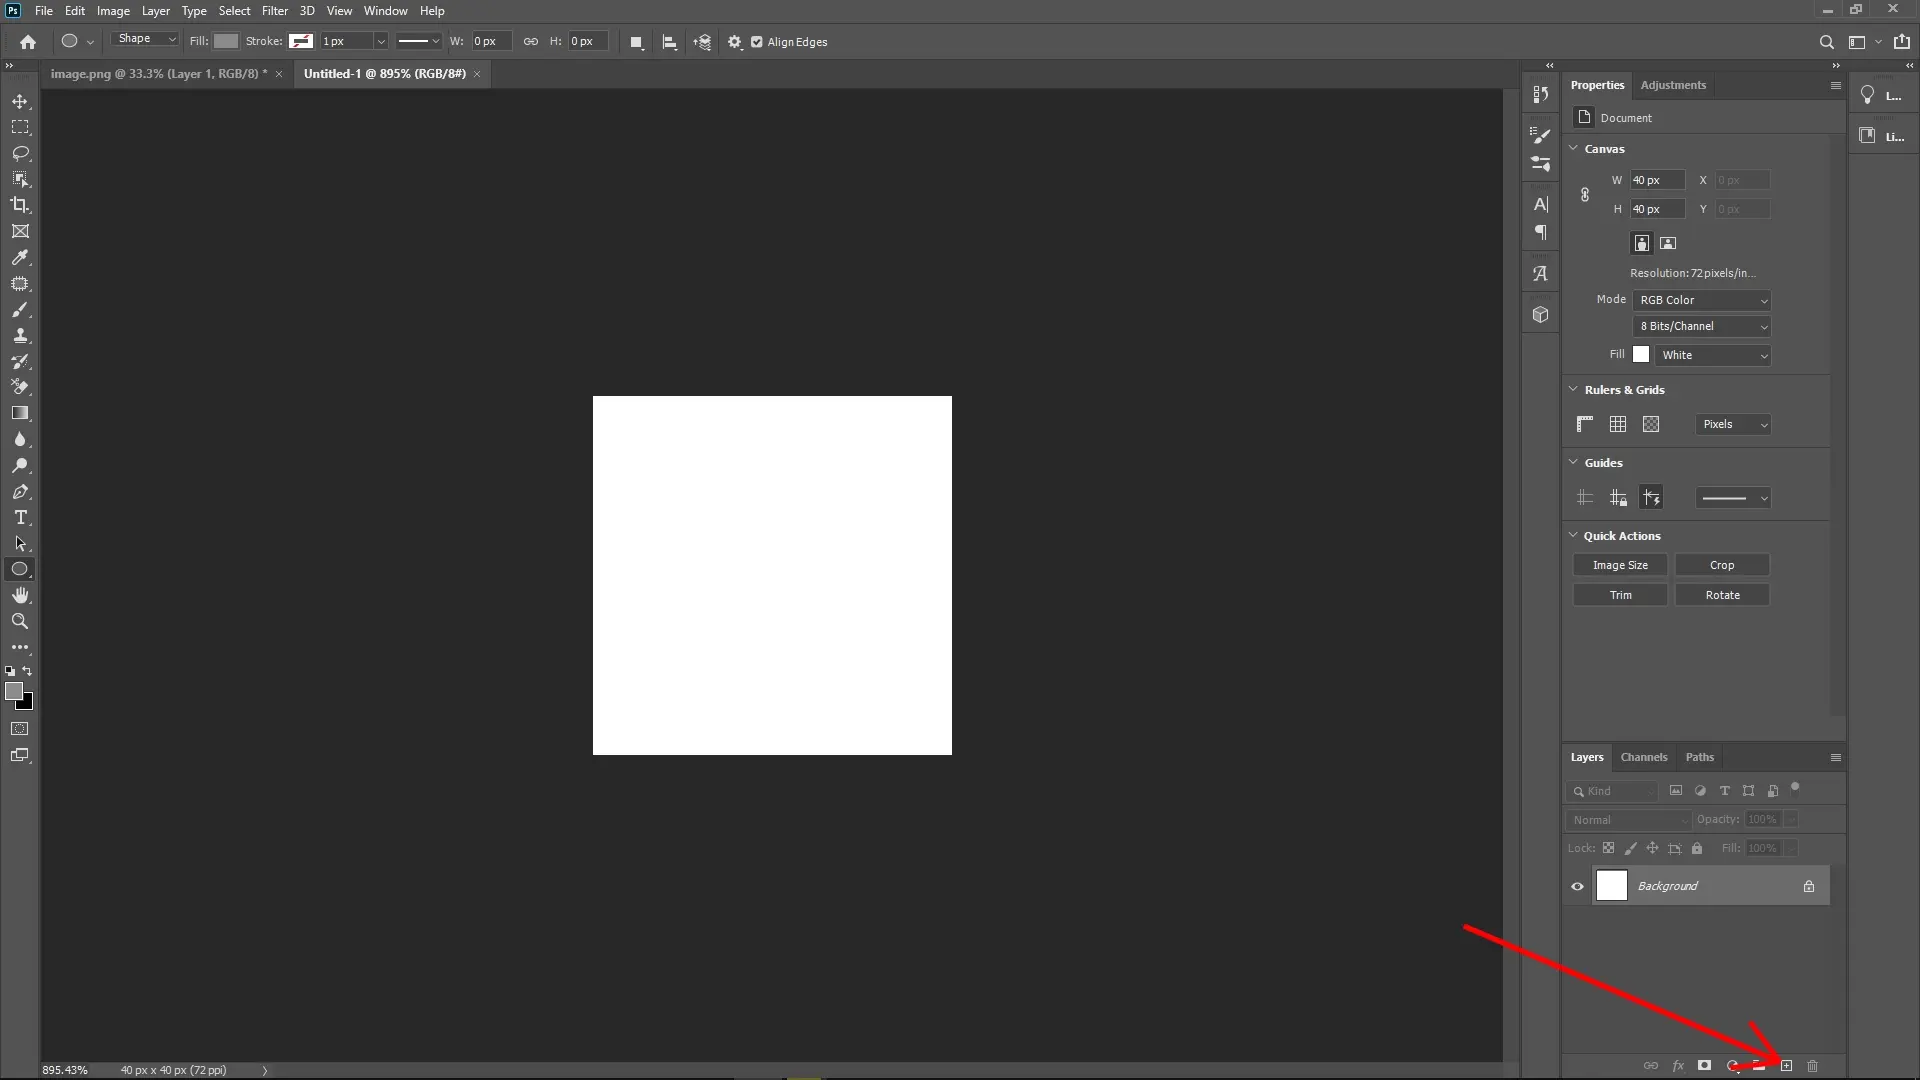The height and width of the screenshot is (1080, 1920).
Task: Click the Fill color swatch in options bar
Action: [225, 41]
